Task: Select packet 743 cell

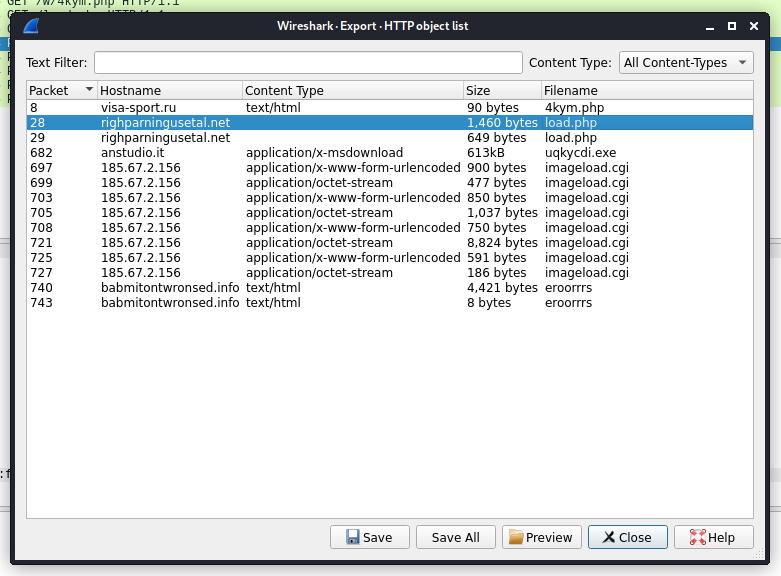Action: 41,302
